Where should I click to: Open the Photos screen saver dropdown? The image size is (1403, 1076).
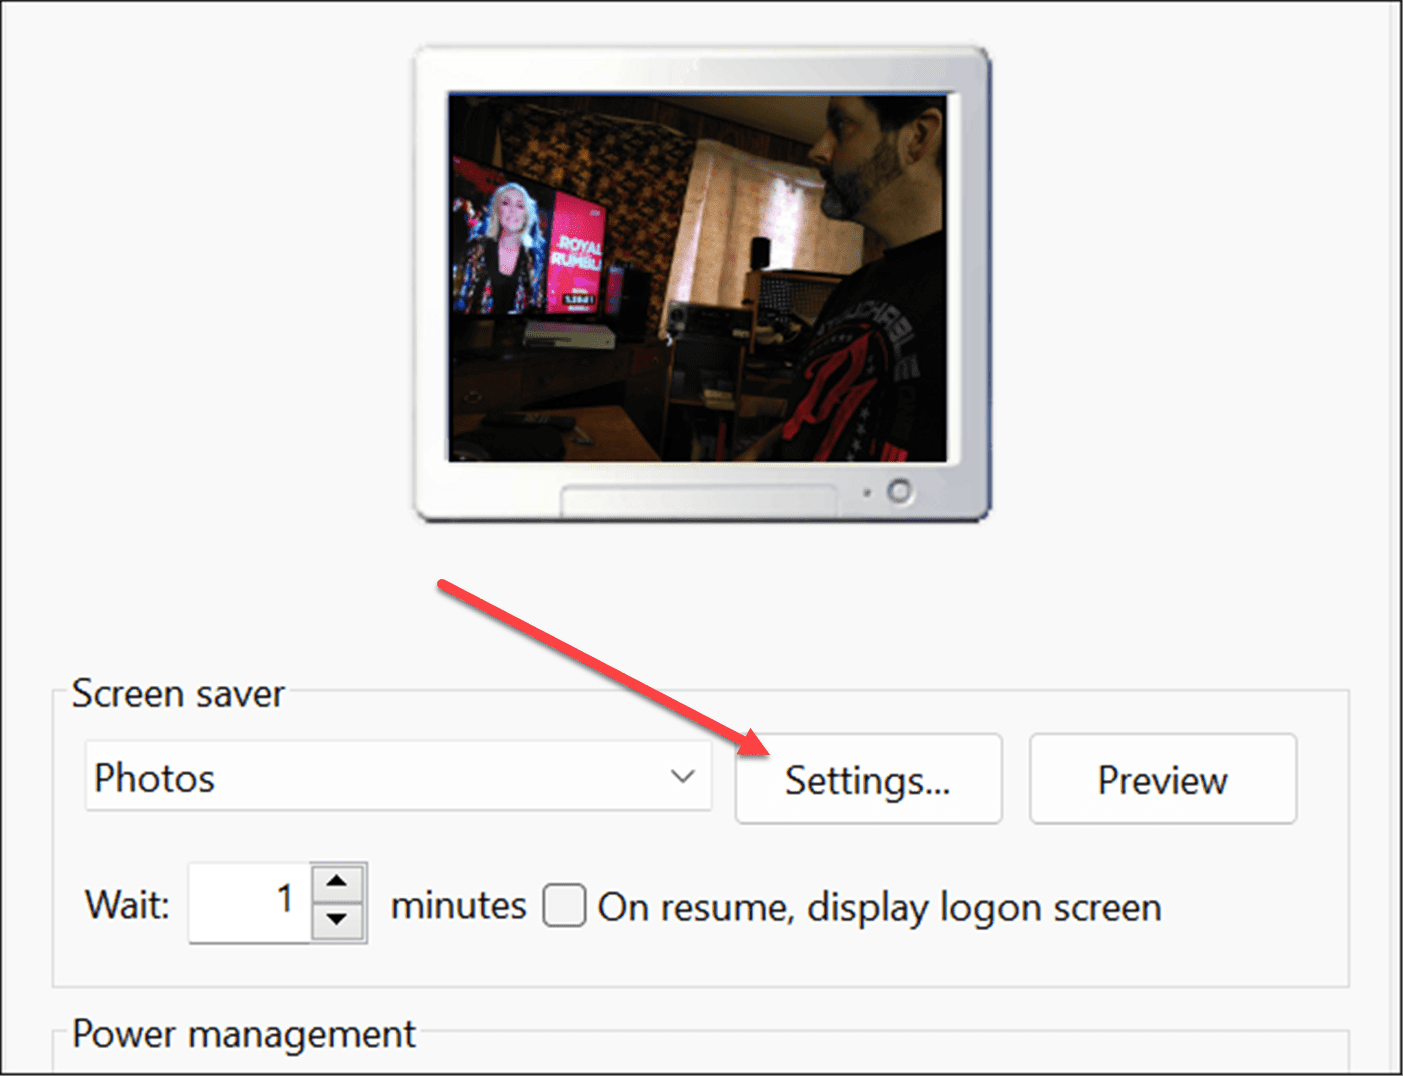(x=398, y=777)
